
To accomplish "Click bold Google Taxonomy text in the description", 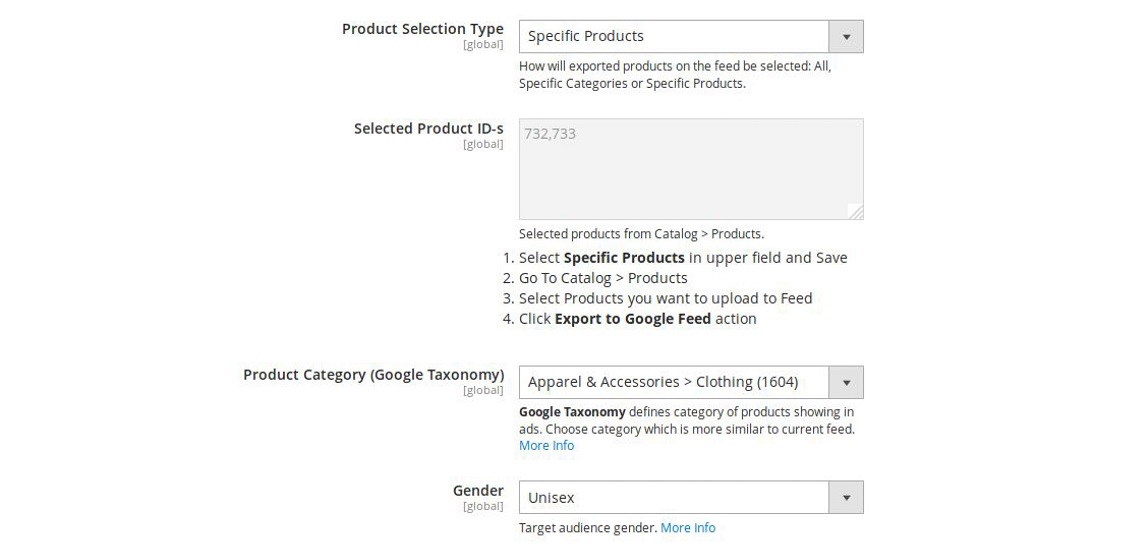I will tap(572, 412).
